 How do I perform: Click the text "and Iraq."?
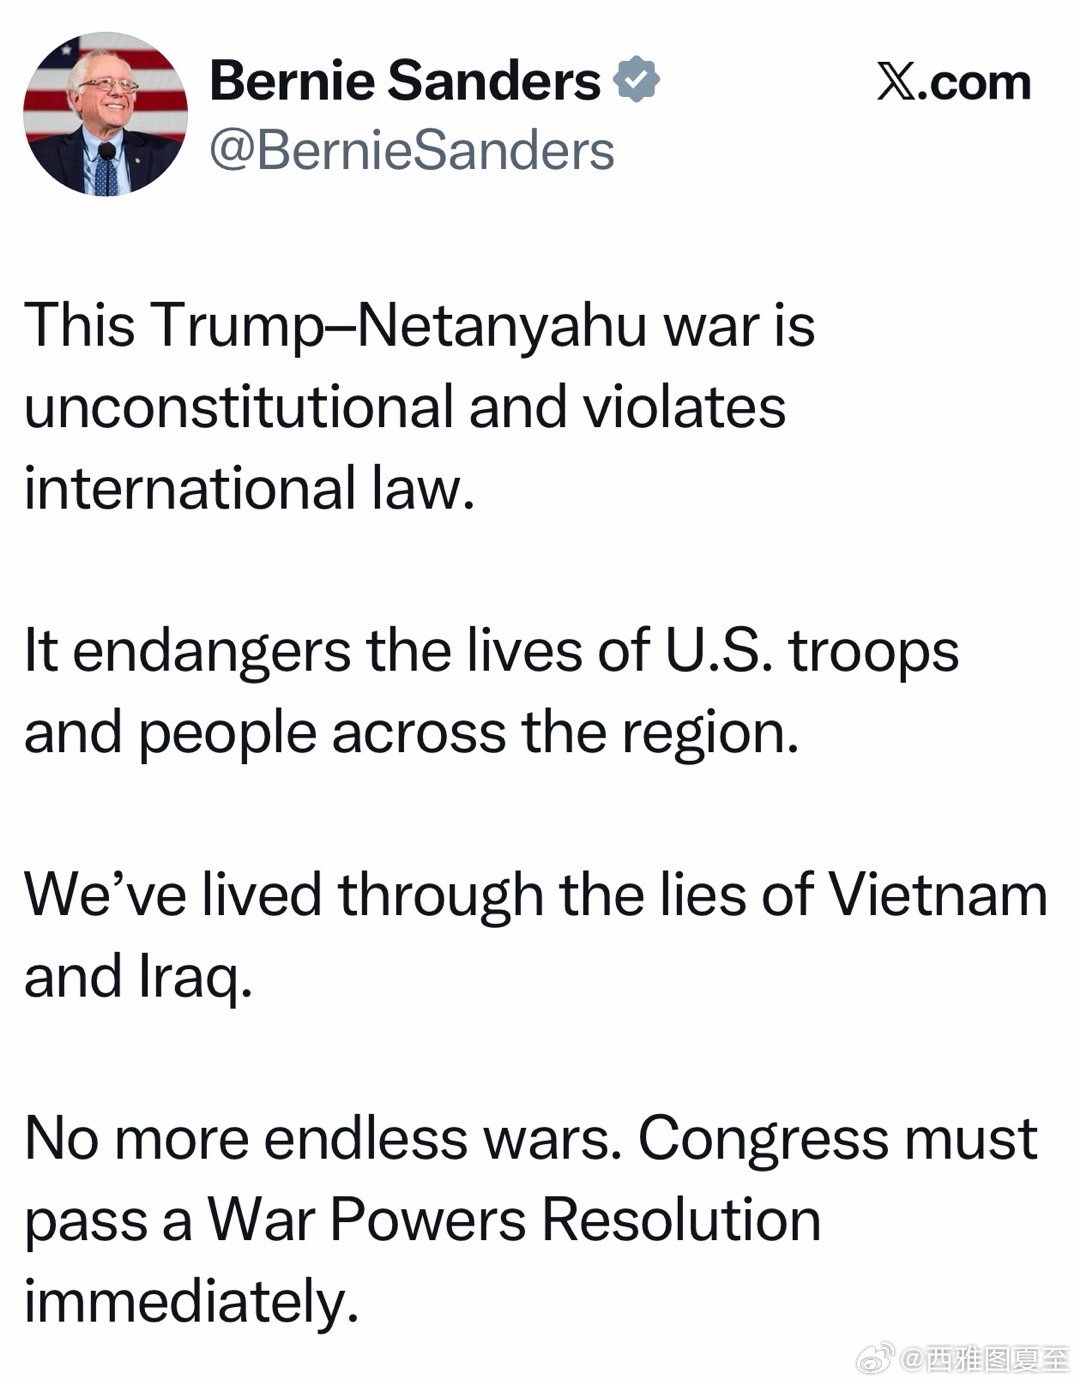tap(138, 977)
